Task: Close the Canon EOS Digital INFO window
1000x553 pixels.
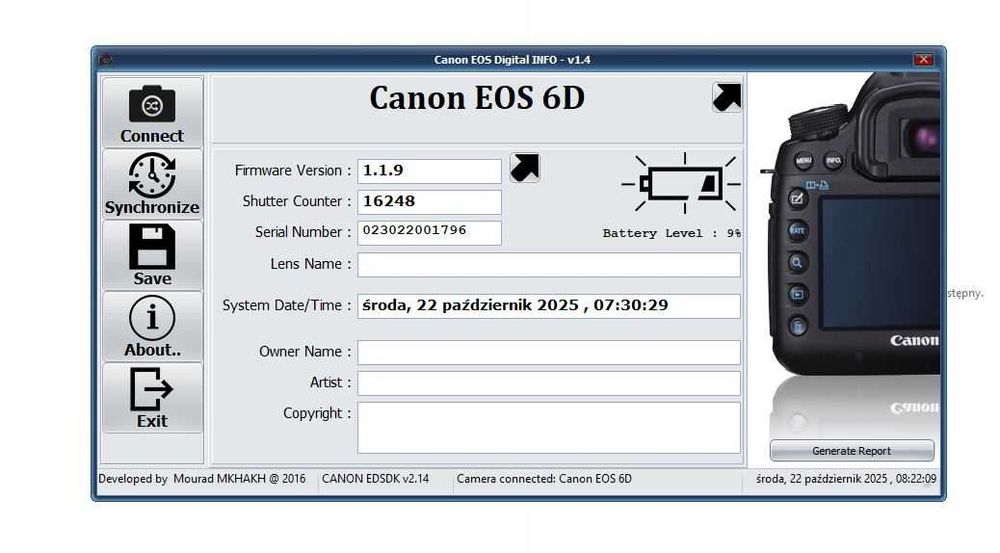Action: tap(923, 59)
